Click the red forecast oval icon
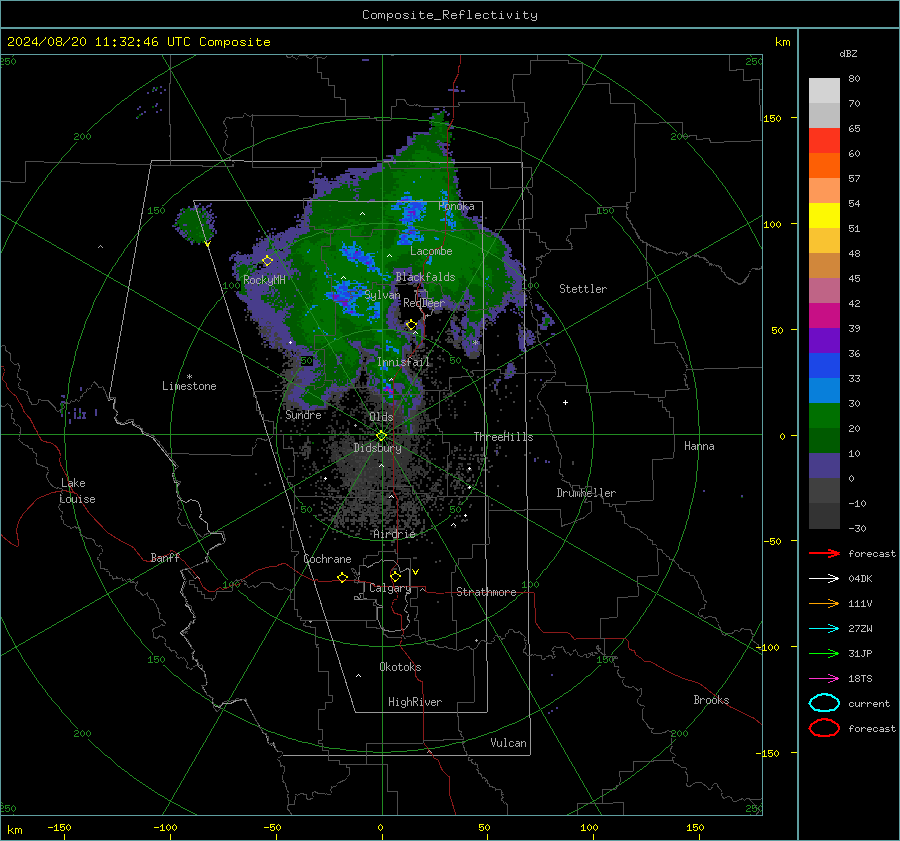This screenshot has width=900, height=841. tap(824, 728)
